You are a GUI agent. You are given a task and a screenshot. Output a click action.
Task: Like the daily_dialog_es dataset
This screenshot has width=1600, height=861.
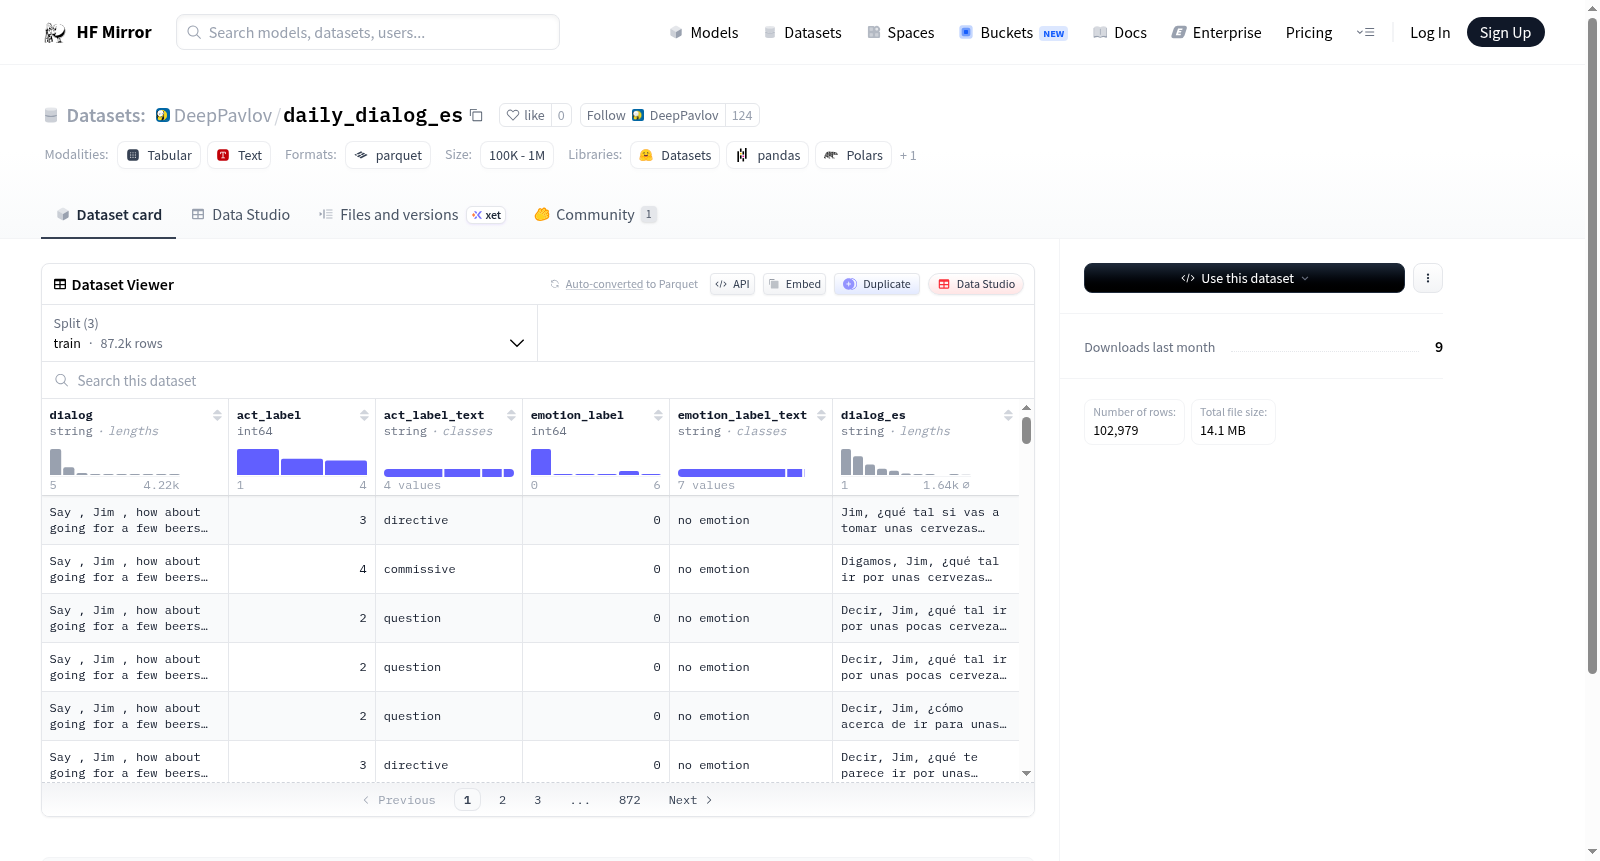(526, 115)
